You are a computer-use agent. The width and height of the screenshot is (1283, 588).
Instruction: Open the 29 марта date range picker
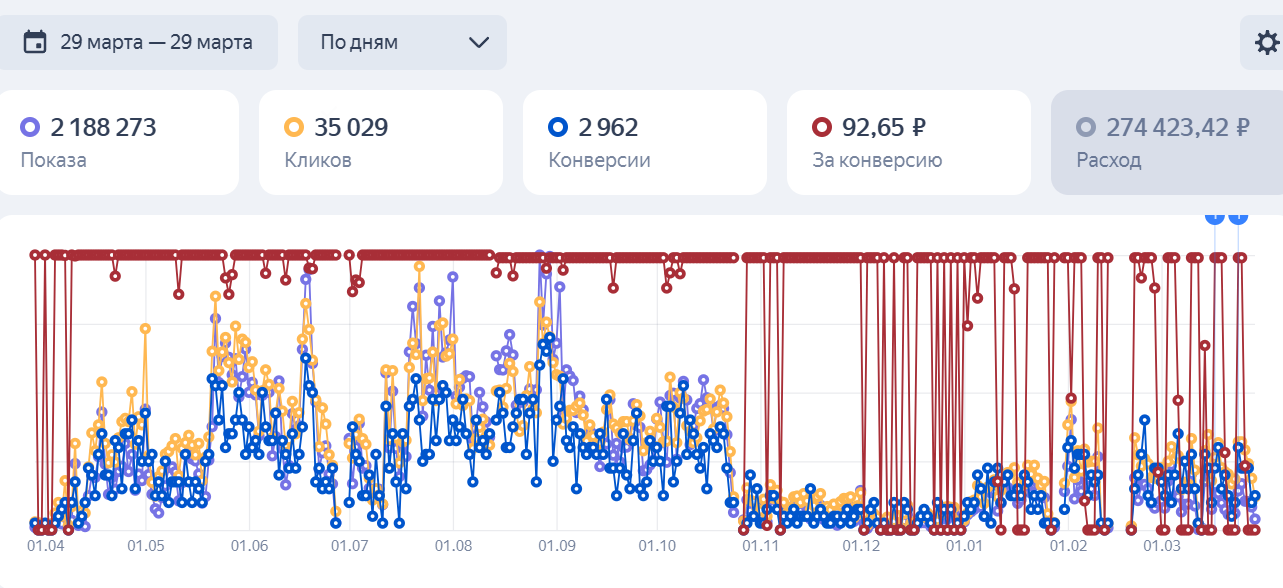click(x=138, y=42)
